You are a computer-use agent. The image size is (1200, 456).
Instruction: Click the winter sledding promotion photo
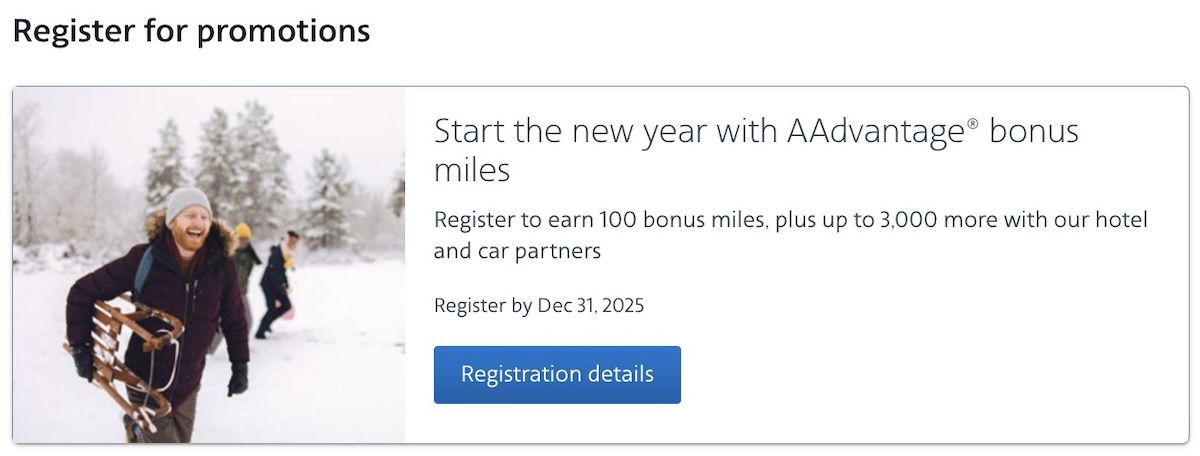click(209, 265)
